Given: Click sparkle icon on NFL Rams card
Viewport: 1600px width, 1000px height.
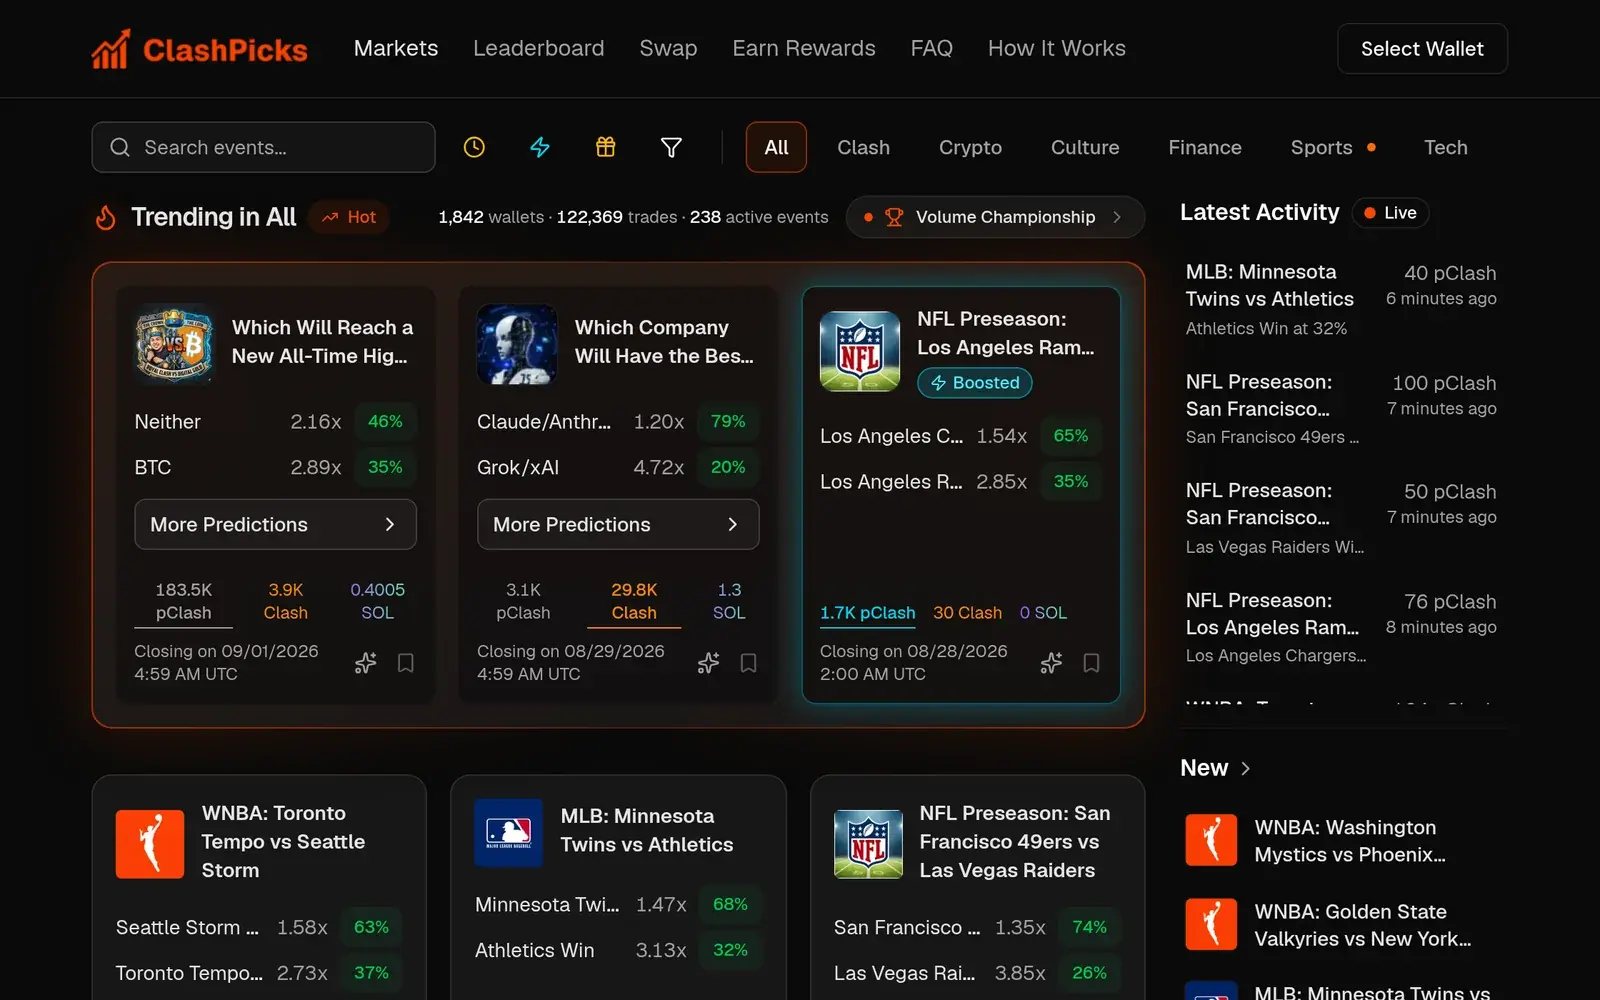Looking at the screenshot, I should (x=1051, y=663).
